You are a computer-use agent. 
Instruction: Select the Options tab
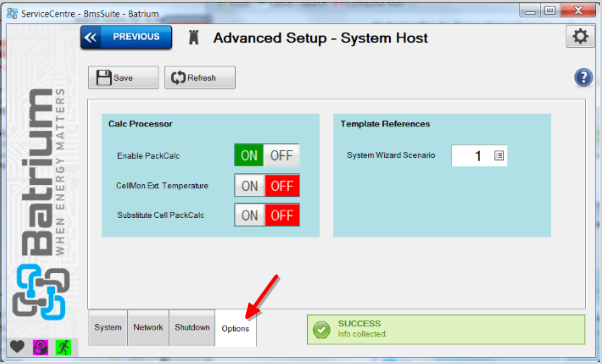point(235,329)
